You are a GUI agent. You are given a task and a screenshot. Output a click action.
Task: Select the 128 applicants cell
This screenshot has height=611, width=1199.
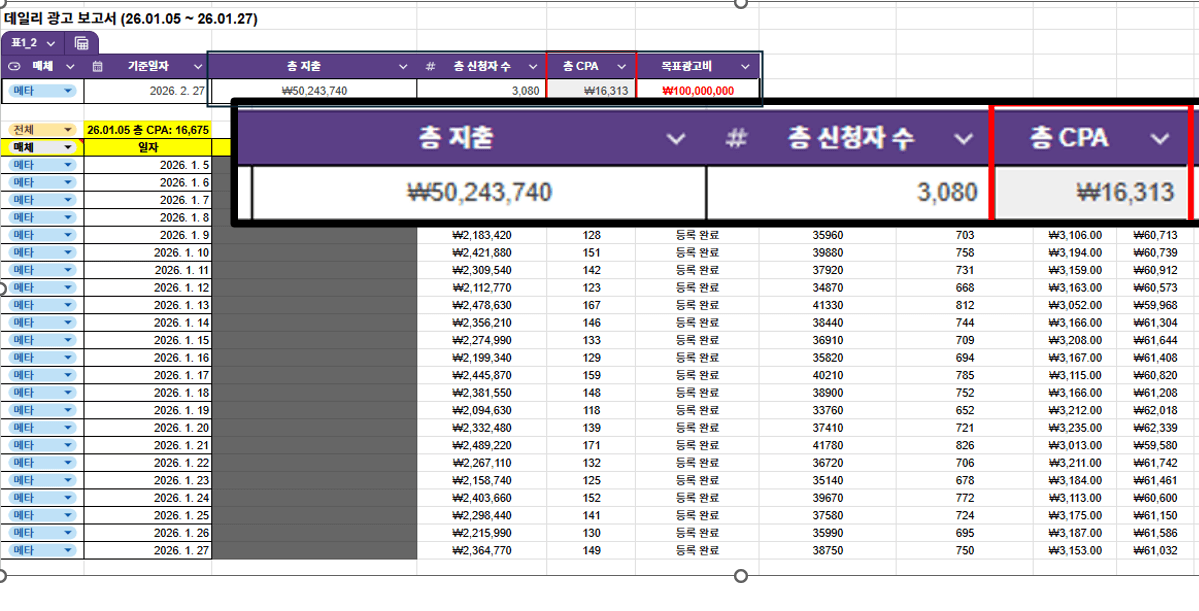point(591,235)
